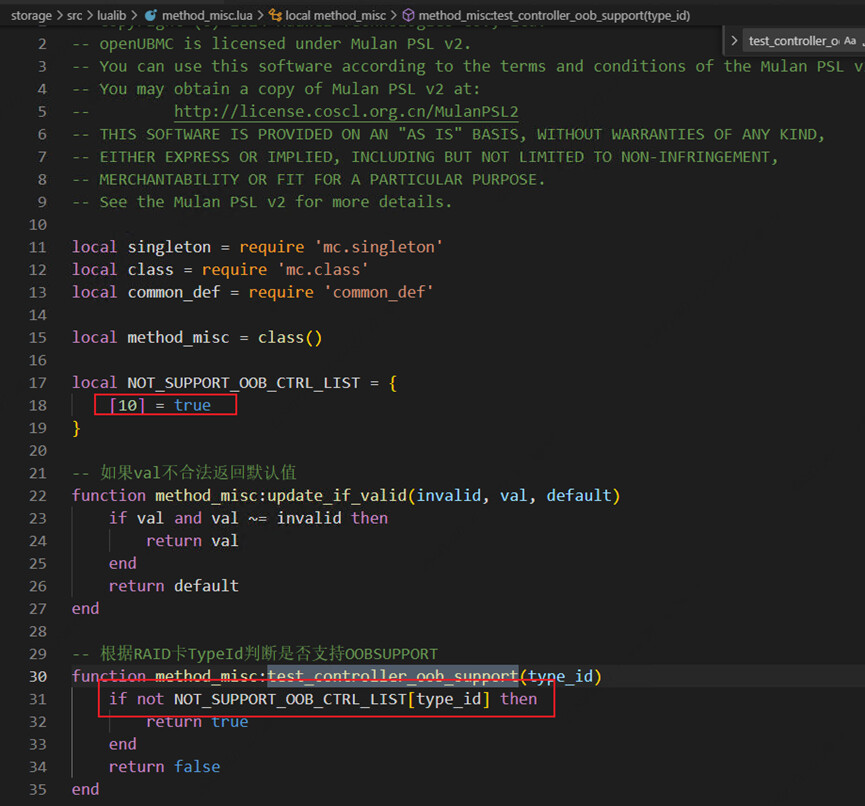Click the return false statement on line 34
Viewport: 865px width, 806px height.
coord(164,766)
